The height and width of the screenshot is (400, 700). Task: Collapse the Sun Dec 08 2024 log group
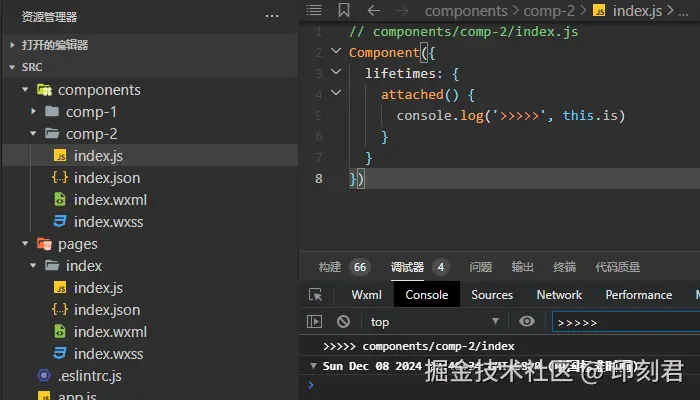tap(313, 366)
